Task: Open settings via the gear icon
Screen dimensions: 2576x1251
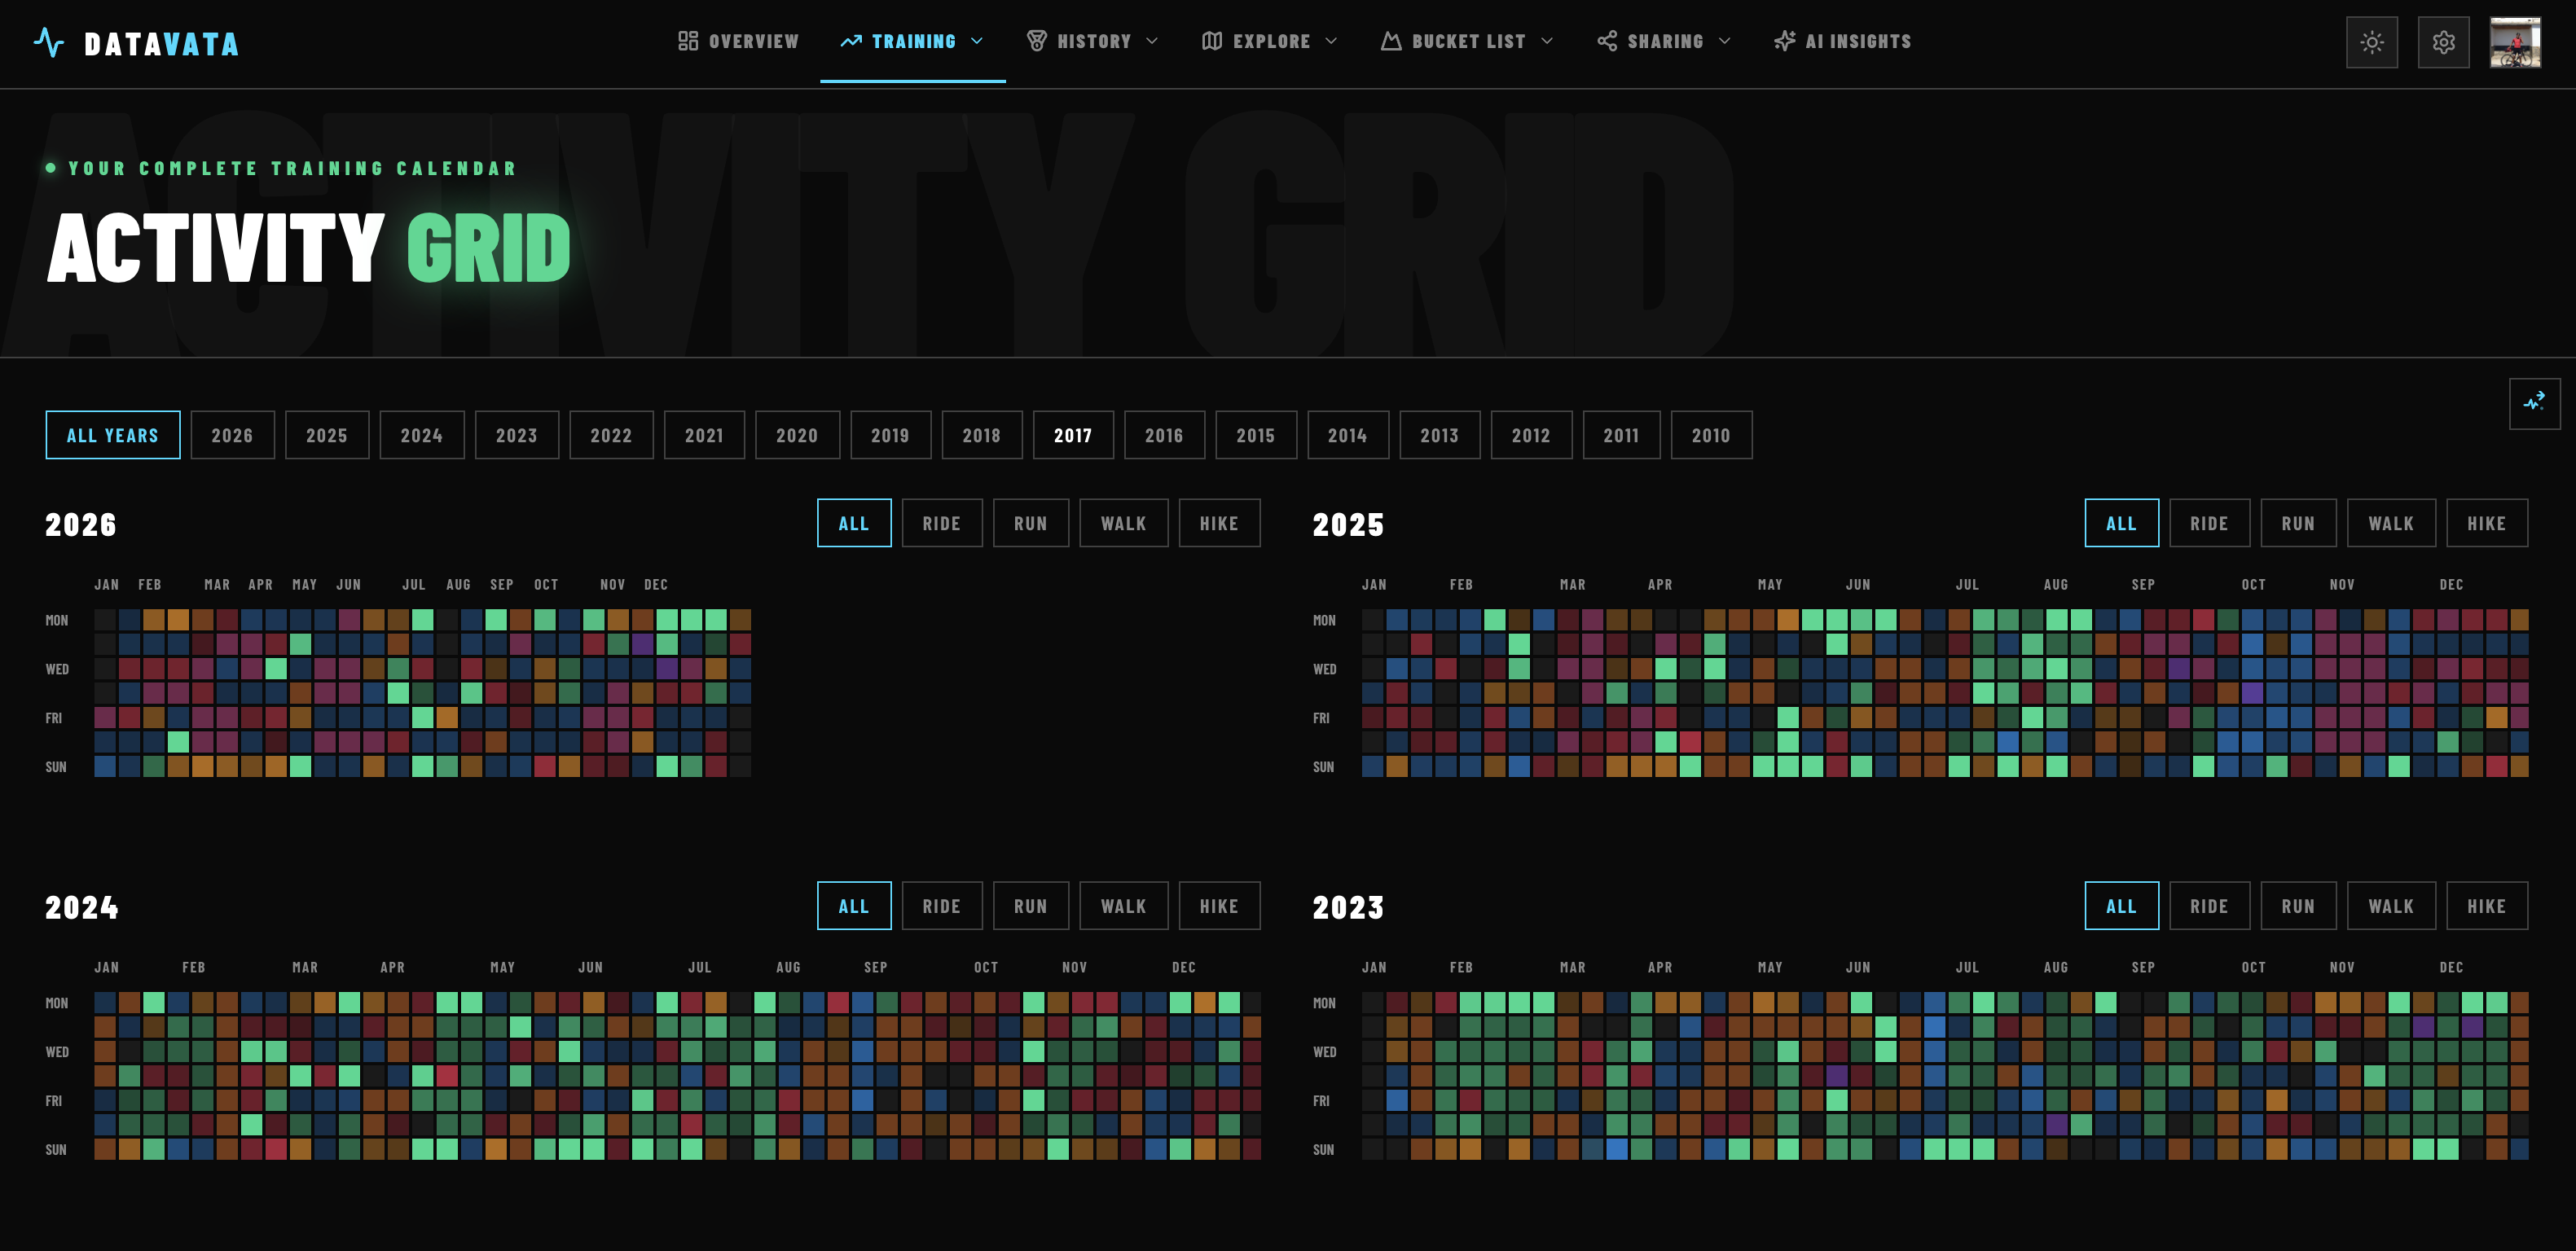Action: 2444,42
